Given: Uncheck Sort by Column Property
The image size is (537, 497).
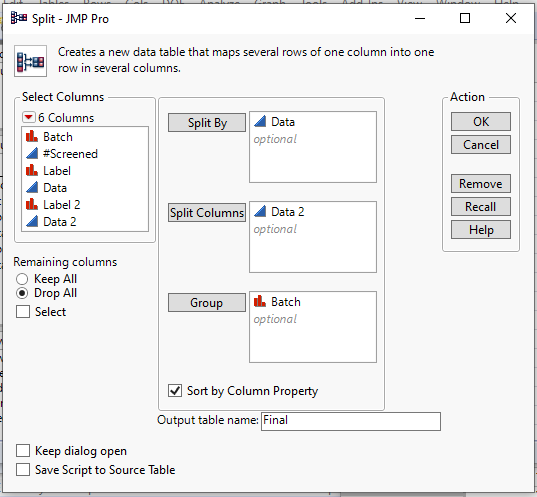Looking at the screenshot, I should coord(175,390).
